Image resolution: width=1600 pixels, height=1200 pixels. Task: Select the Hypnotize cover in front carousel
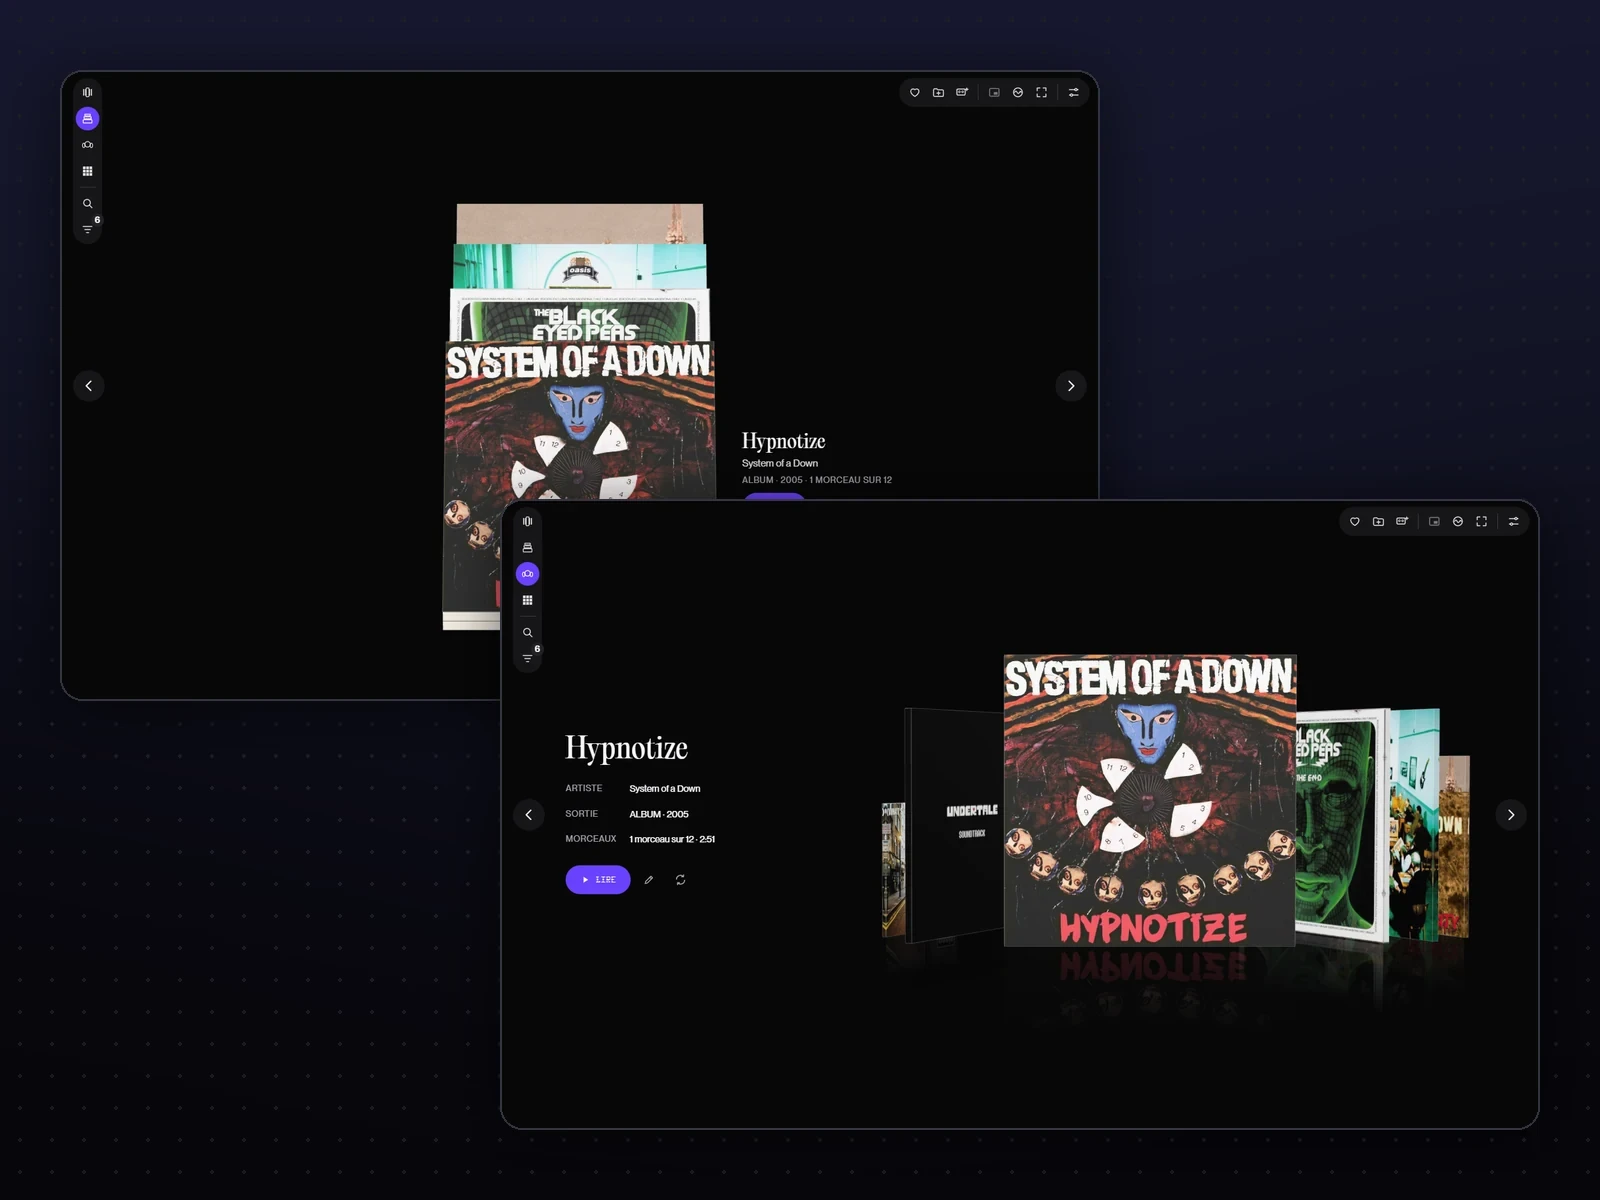[x=1150, y=801]
